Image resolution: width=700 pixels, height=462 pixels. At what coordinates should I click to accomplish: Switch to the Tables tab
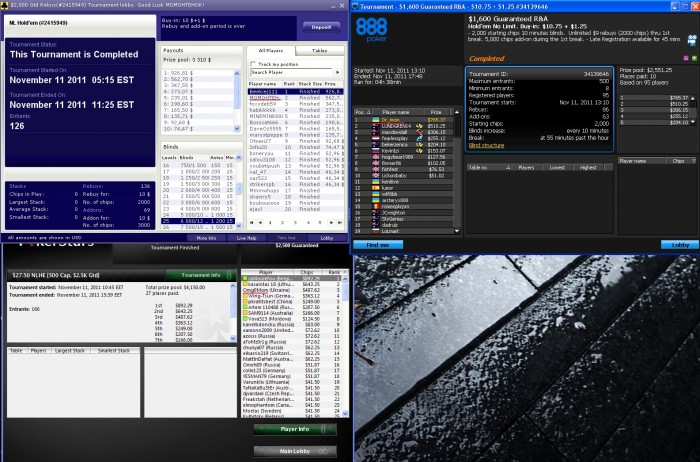[x=320, y=50]
